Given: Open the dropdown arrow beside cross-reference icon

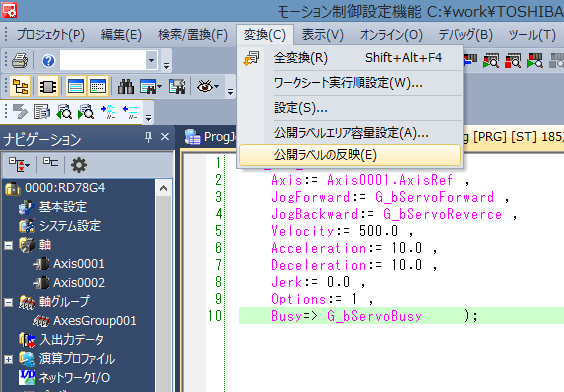Looking at the screenshot, I should [x=159, y=87].
